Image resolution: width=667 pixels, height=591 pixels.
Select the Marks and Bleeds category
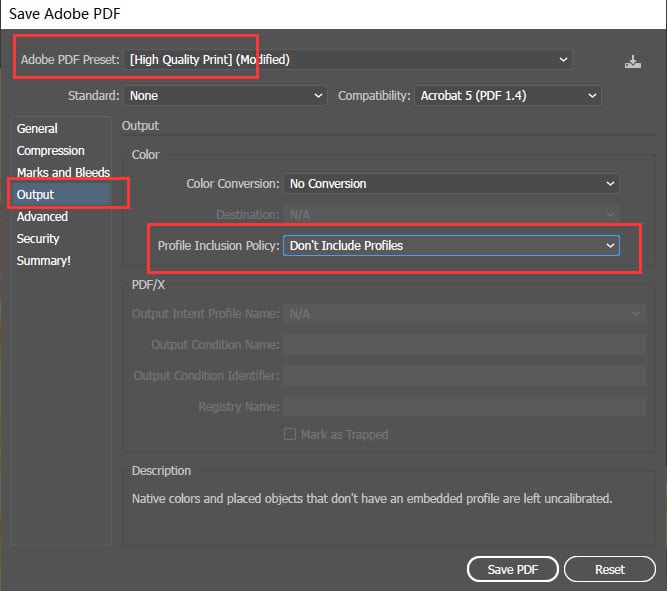point(63,172)
